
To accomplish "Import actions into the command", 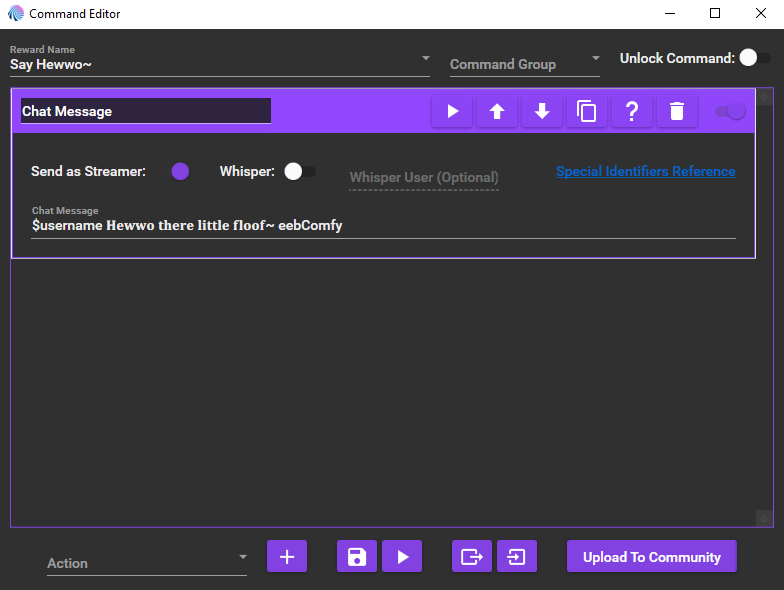I will pos(517,556).
